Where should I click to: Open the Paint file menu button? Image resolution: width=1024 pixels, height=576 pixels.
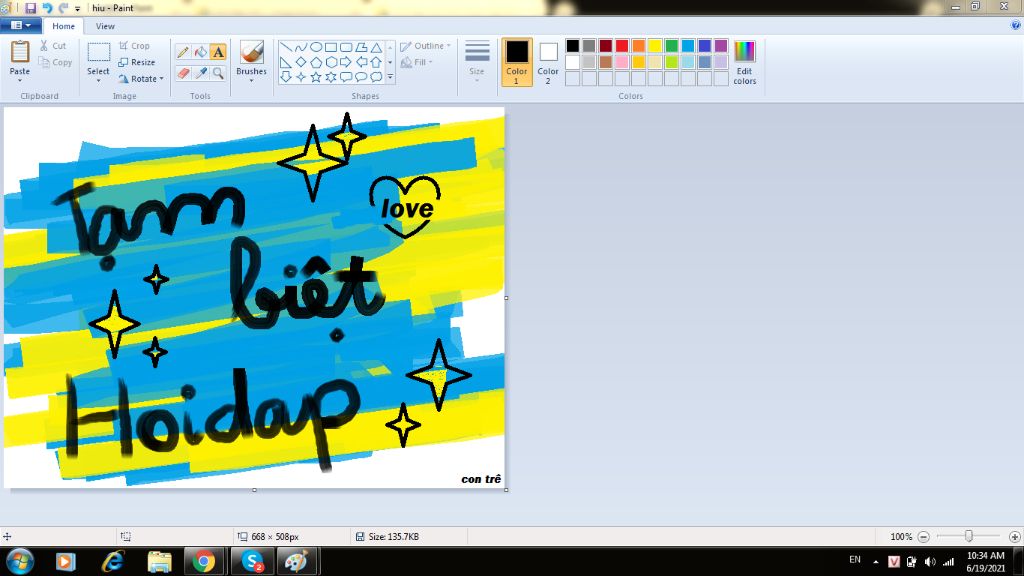tap(21, 25)
